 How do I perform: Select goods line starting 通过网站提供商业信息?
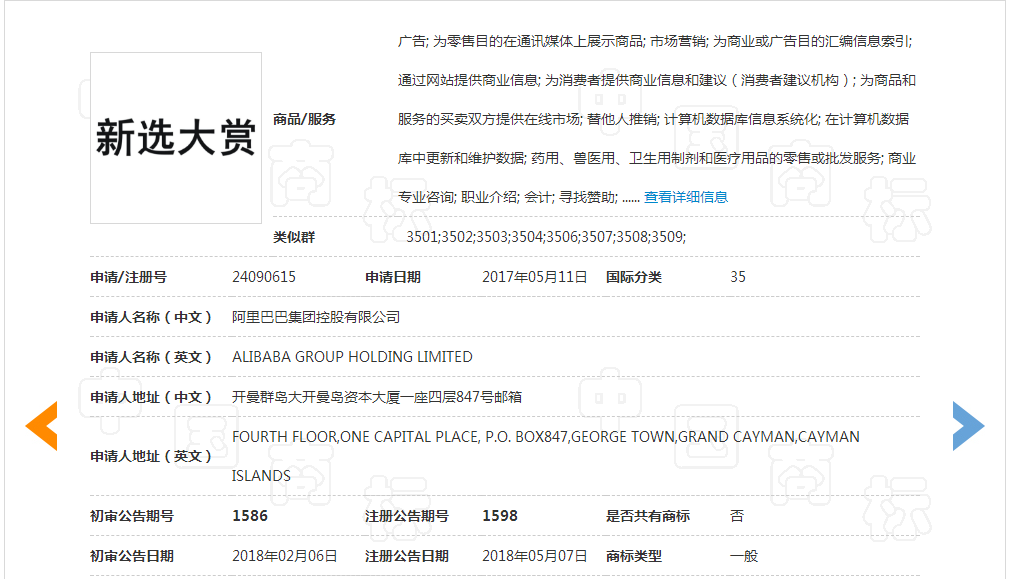[656, 80]
